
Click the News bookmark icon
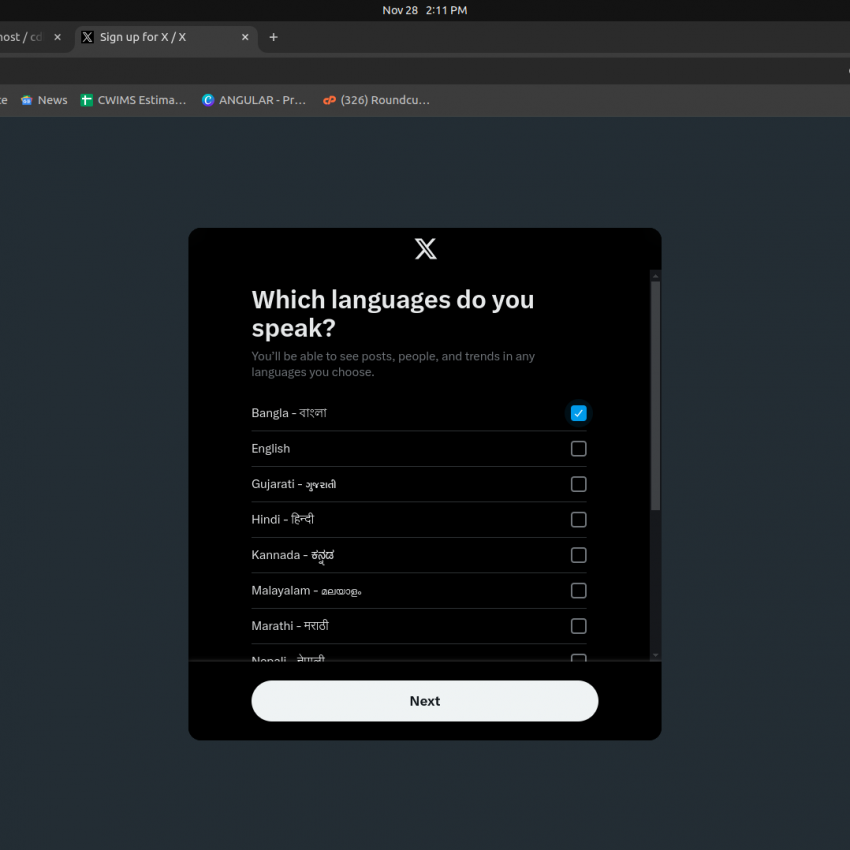pyautogui.click(x=27, y=100)
